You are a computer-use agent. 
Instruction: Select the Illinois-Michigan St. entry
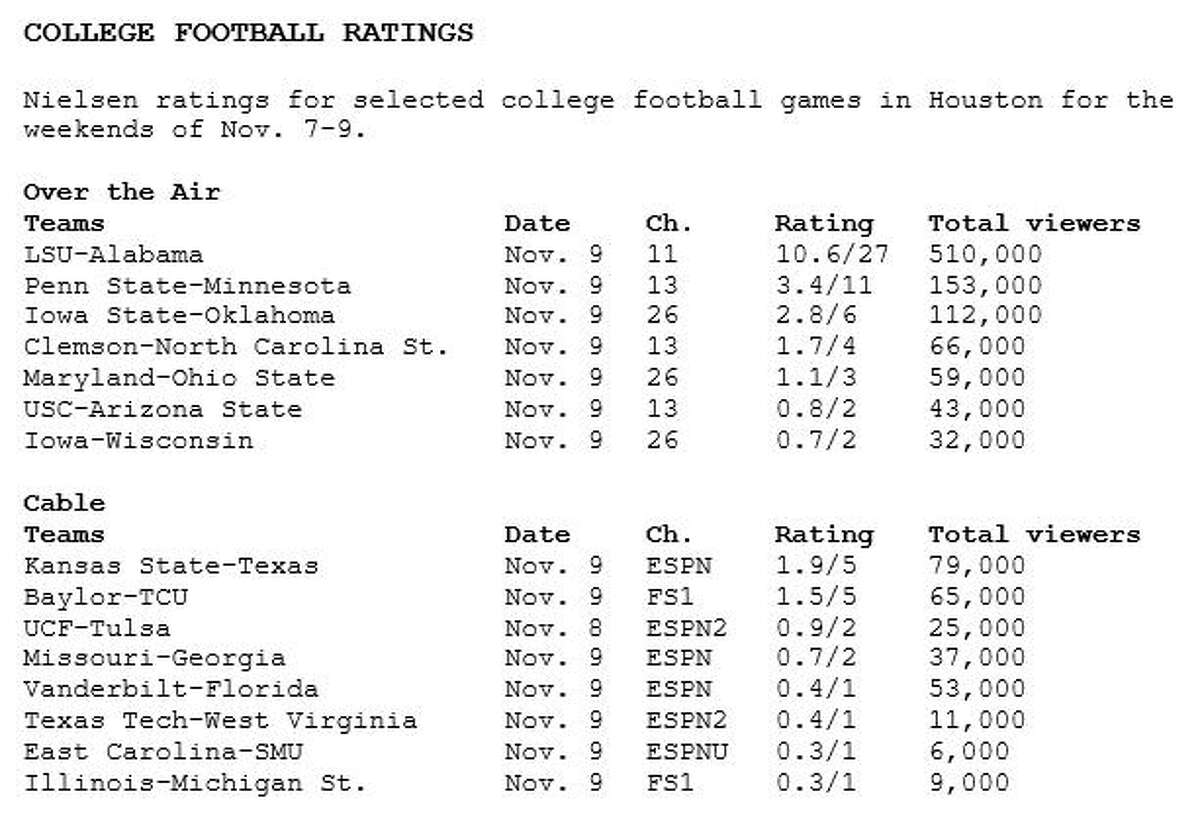pyautogui.click(x=195, y=783)
